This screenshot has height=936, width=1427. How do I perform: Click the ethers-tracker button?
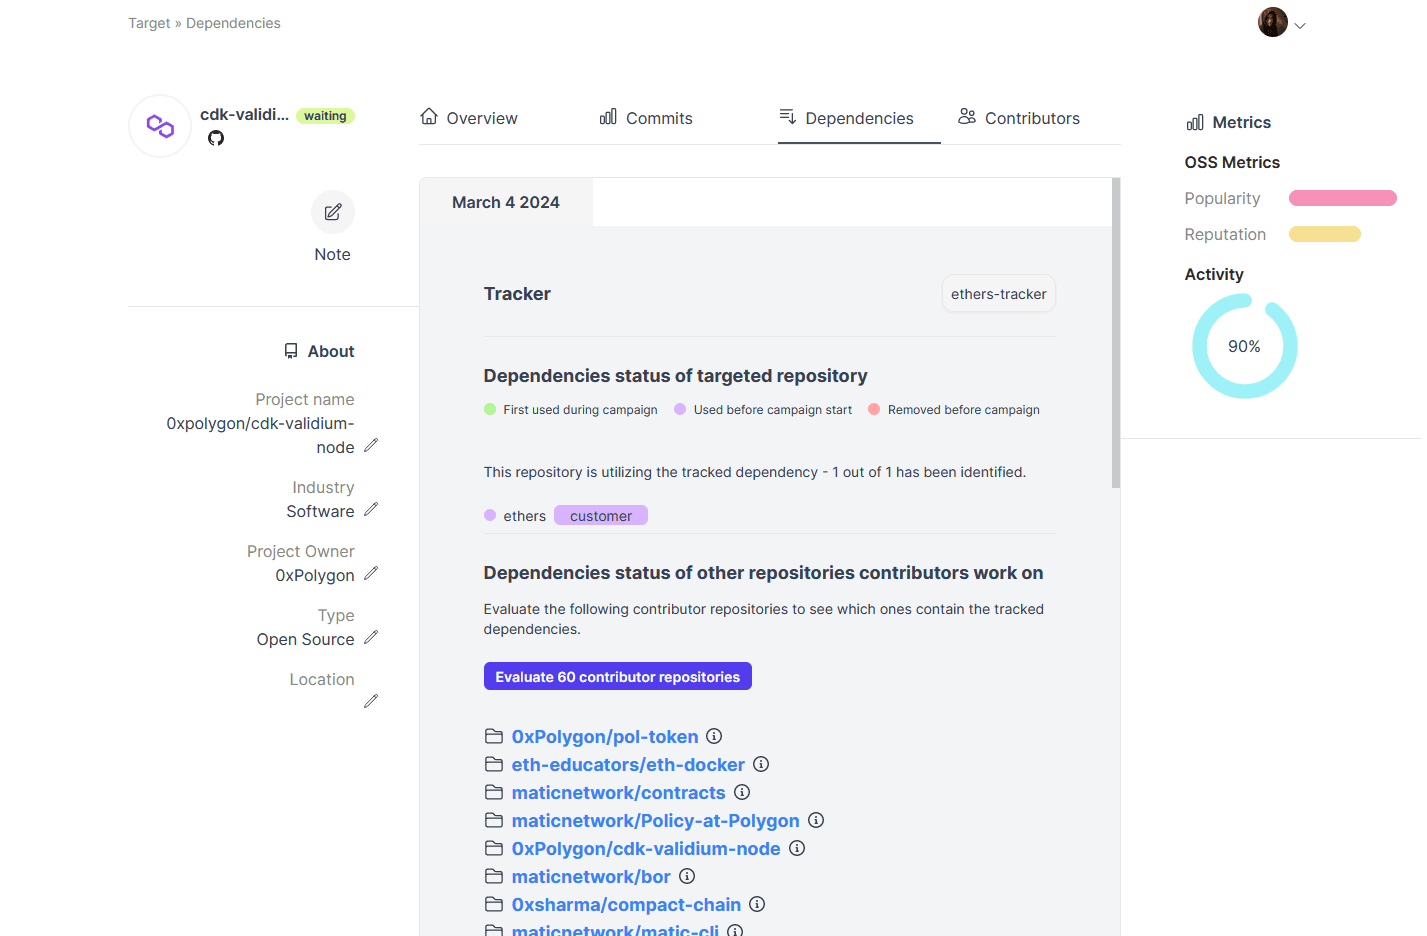pyautogui.click(x=999, y=294)
